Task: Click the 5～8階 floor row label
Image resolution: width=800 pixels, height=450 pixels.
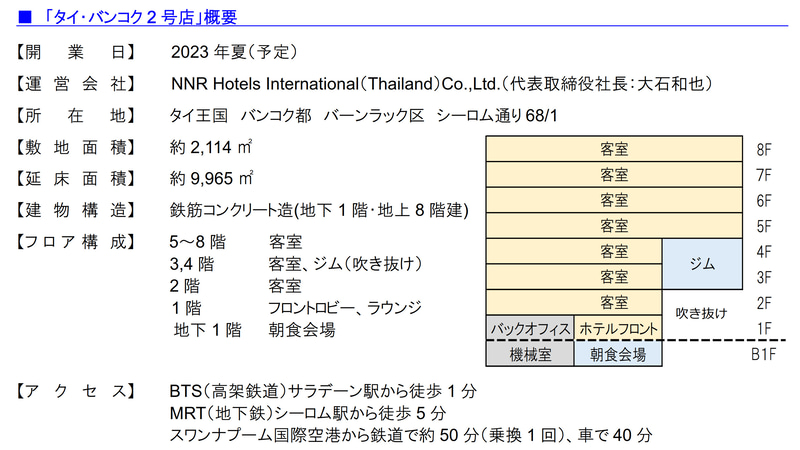Action: point(197,242)
